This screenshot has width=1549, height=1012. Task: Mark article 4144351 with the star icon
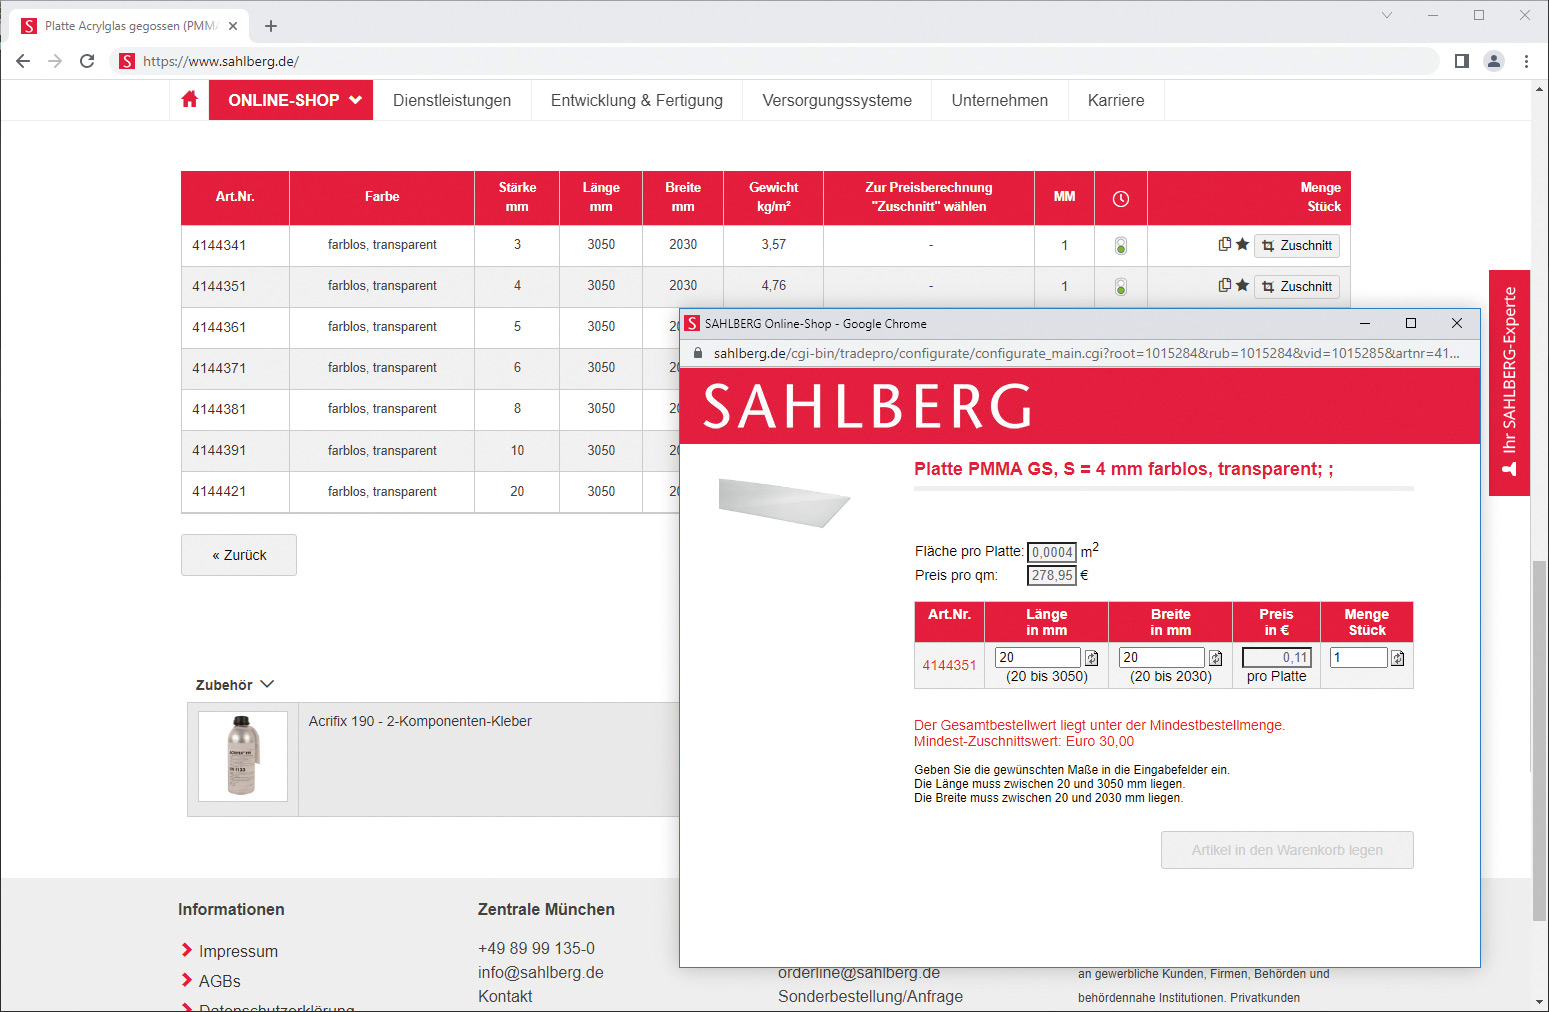point(1242,285)
